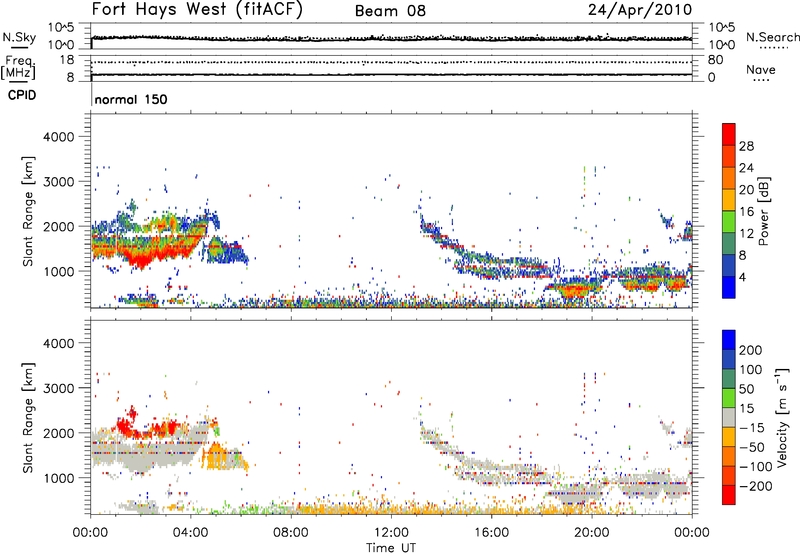Select the 16:00 time tick label

491,533
